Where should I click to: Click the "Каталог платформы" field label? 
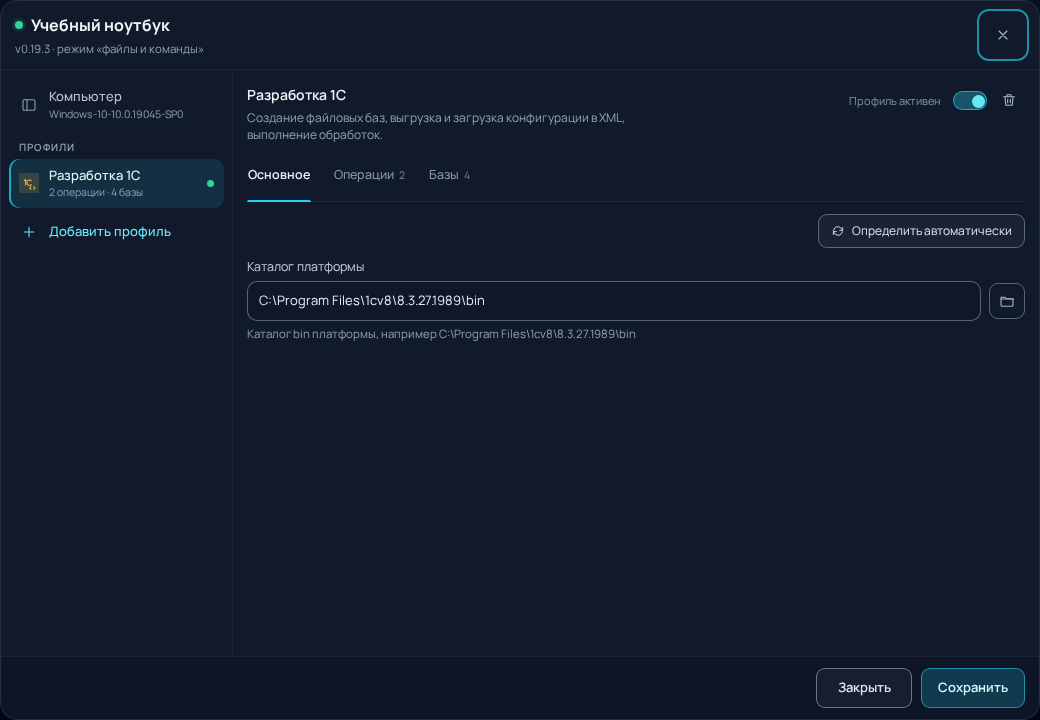(305, 267)
